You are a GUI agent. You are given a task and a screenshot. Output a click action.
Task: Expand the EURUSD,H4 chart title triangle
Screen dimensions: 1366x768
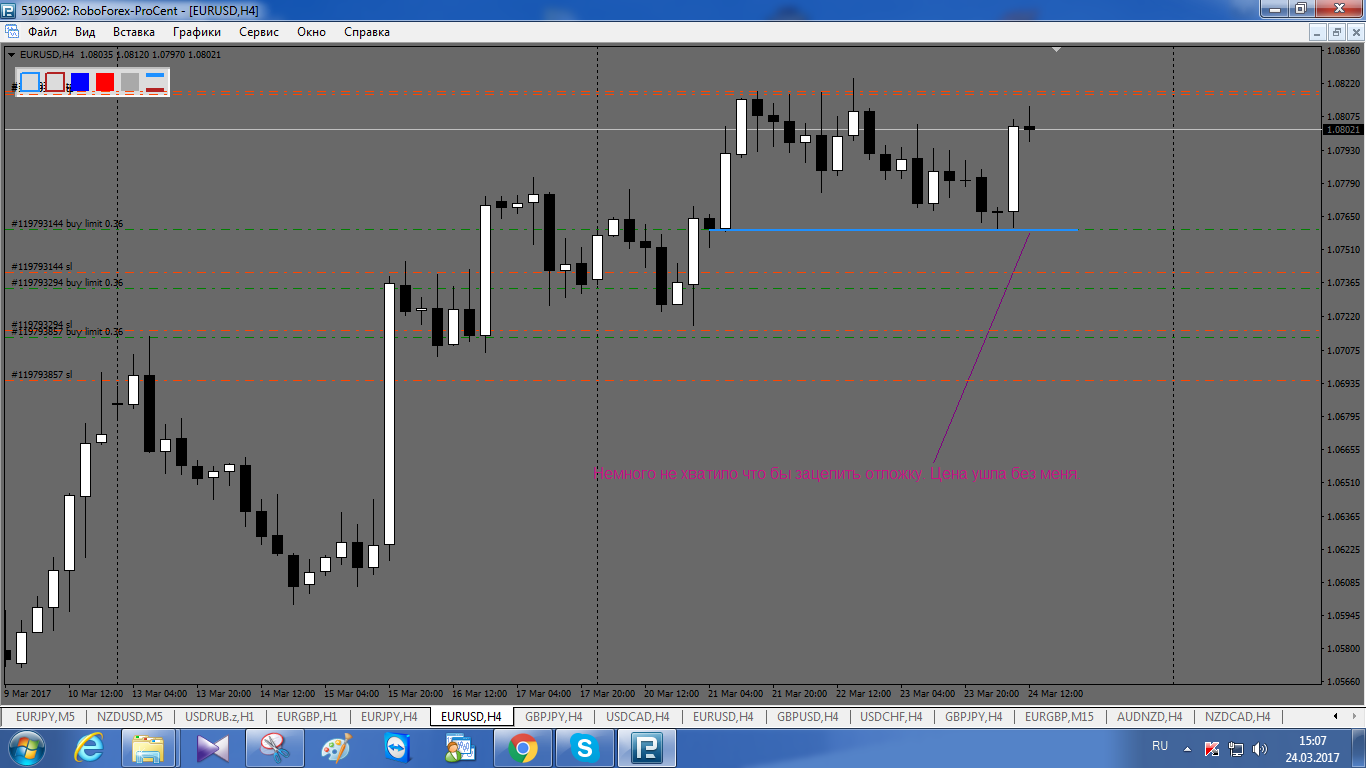pyautogui.click(x=11, y=54)
